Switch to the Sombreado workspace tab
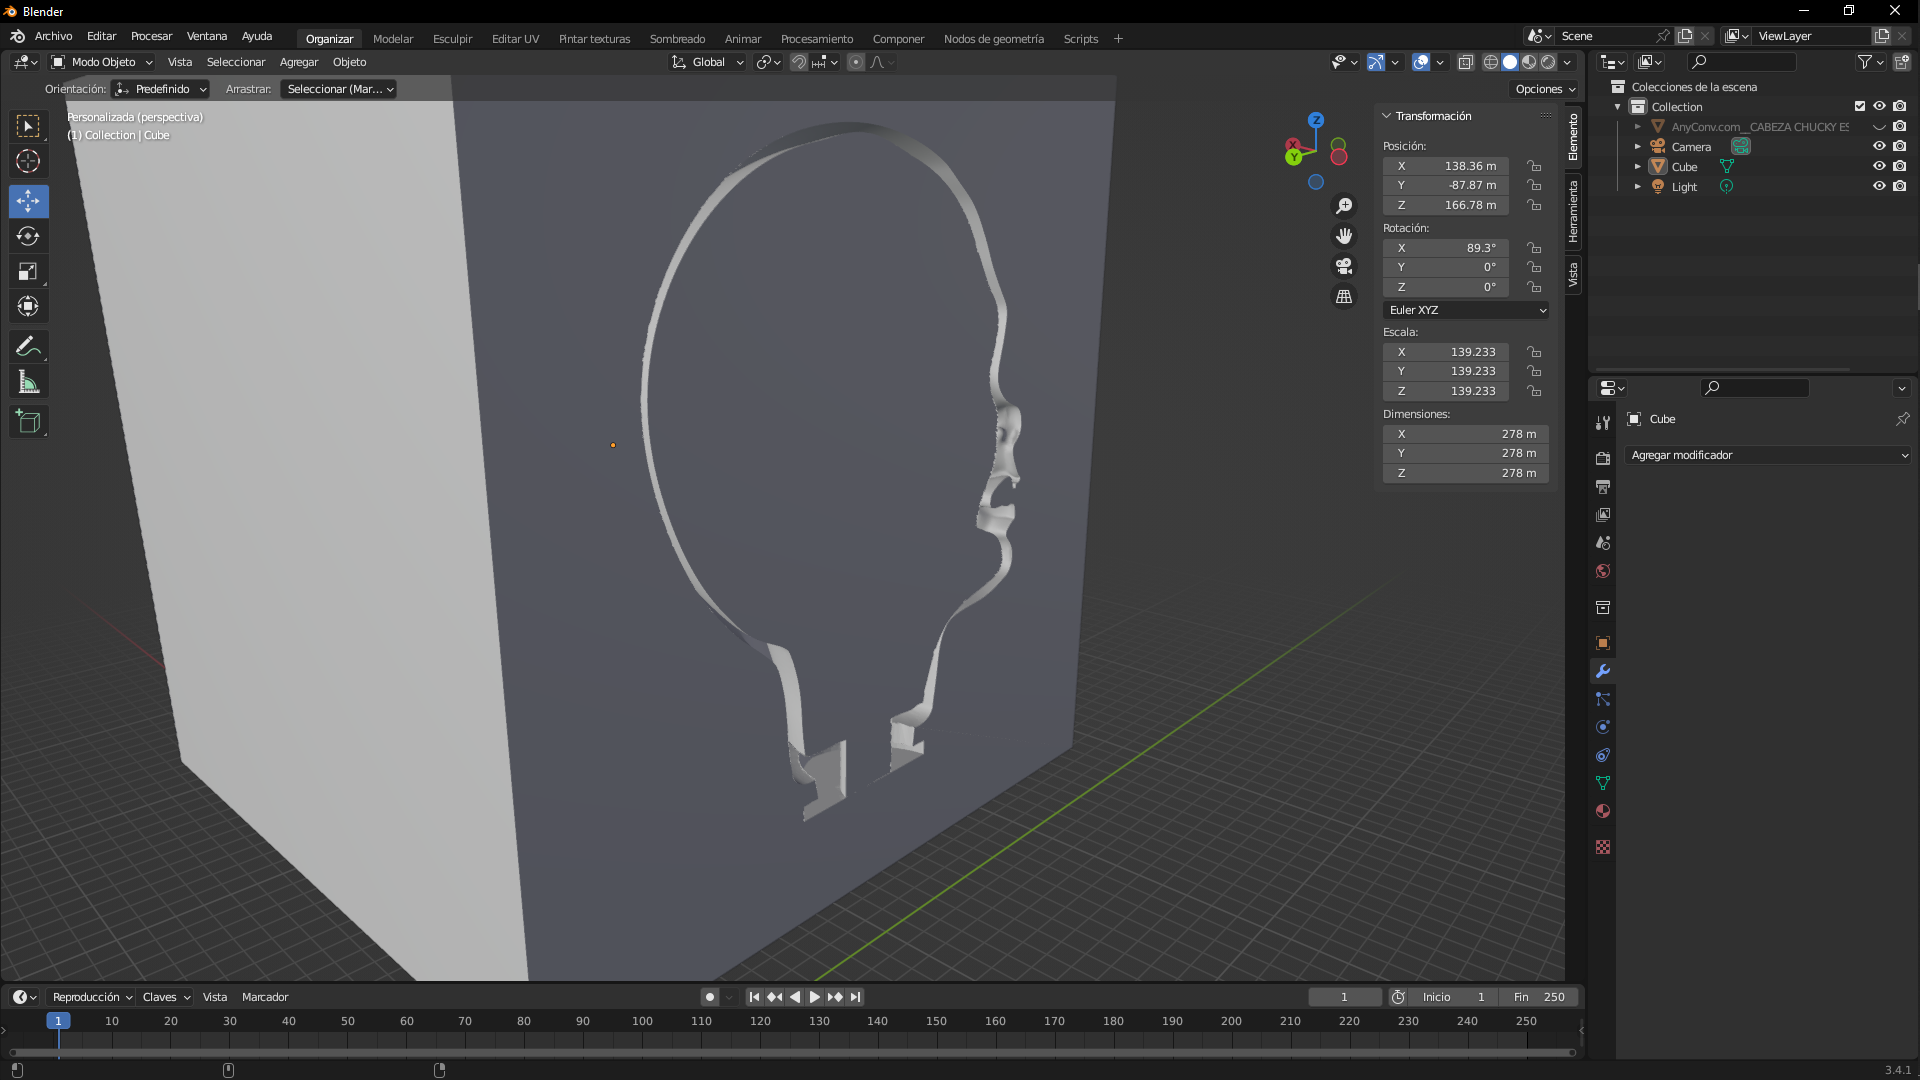 coord(677,39)
